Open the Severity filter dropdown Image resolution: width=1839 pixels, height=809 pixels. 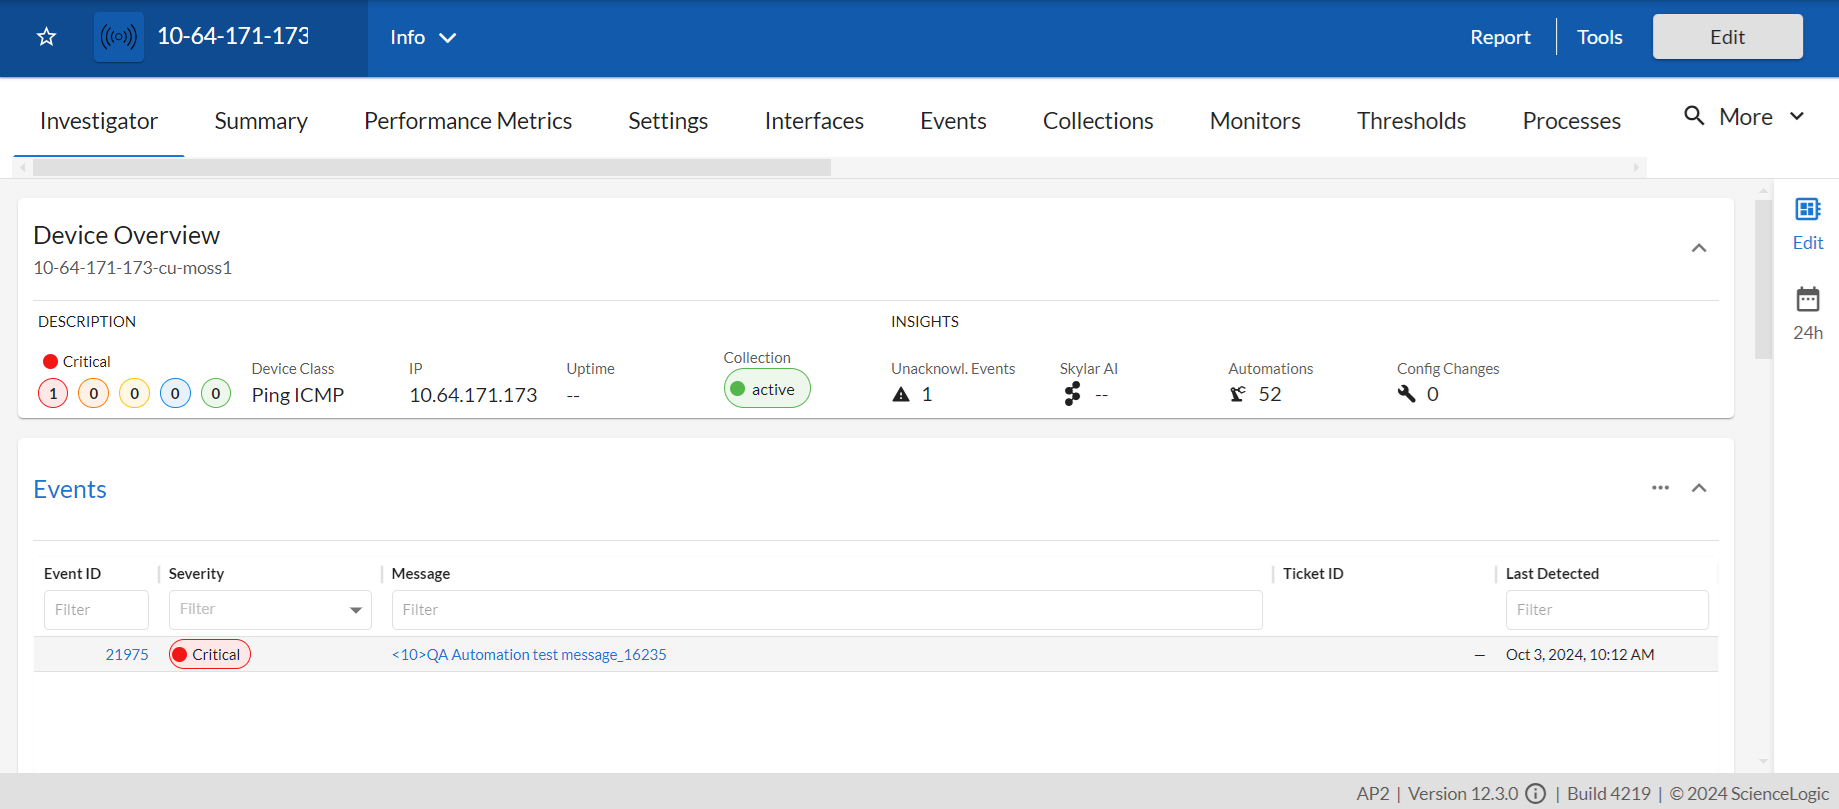[355, 610]
